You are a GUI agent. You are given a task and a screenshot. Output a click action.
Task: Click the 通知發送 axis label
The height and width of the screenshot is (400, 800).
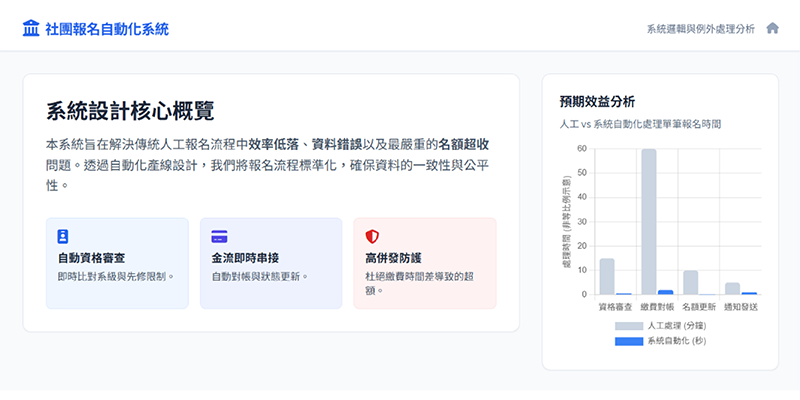pyautogui.click(x=741, y=307)
